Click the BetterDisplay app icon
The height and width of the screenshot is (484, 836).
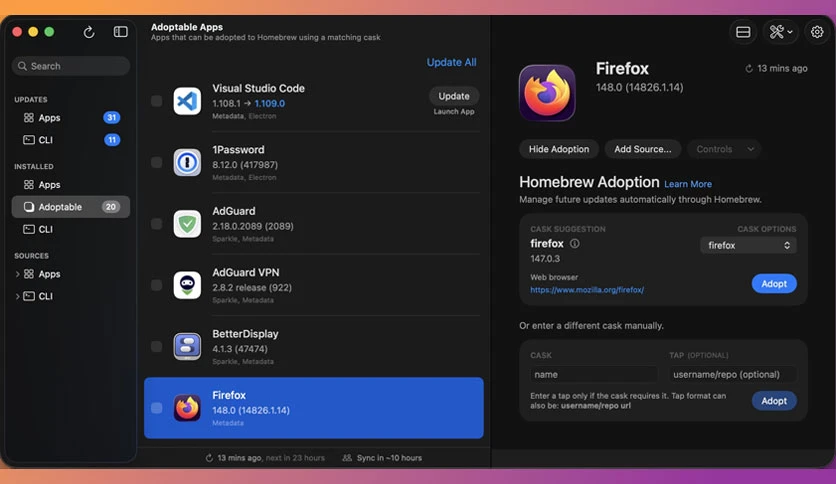point(187,346)
